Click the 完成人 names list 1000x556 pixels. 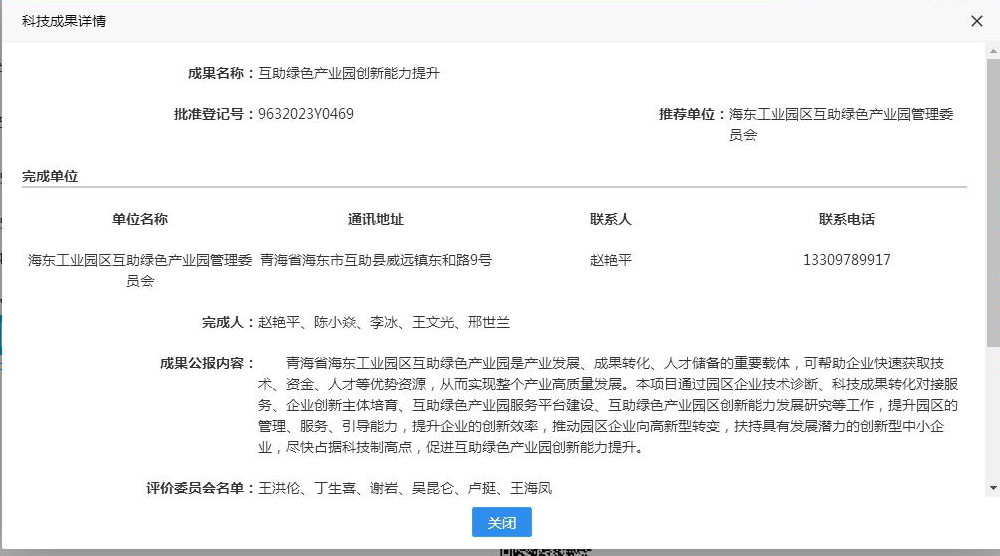384,322
